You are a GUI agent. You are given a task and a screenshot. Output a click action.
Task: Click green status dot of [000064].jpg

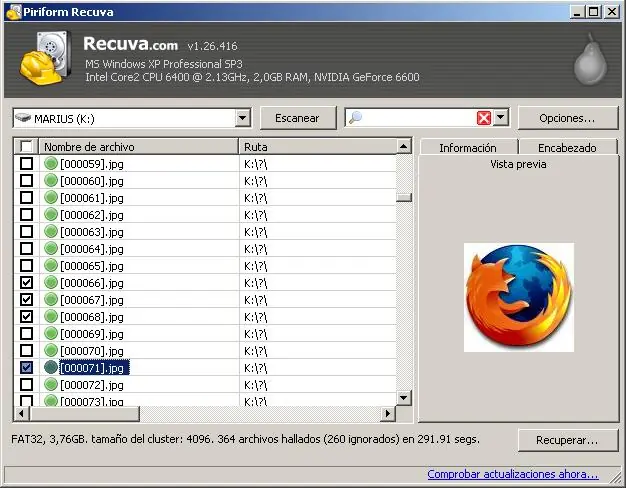[51, 248]
